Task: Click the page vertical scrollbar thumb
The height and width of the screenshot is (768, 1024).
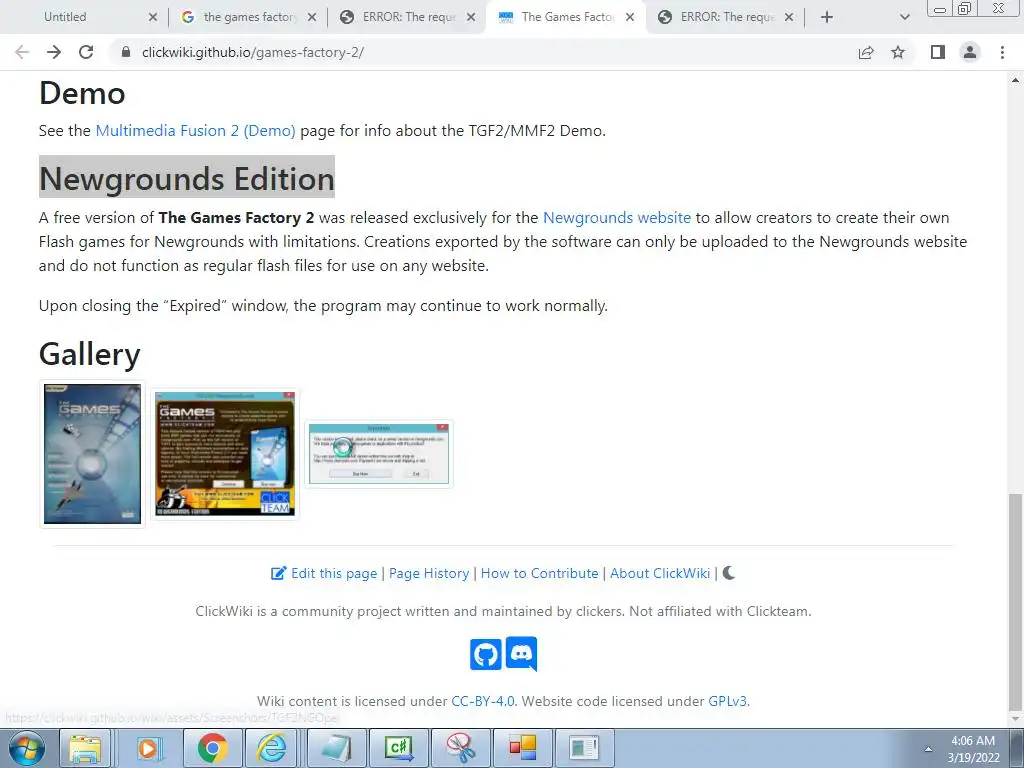Action: [x=1015, y=601]
